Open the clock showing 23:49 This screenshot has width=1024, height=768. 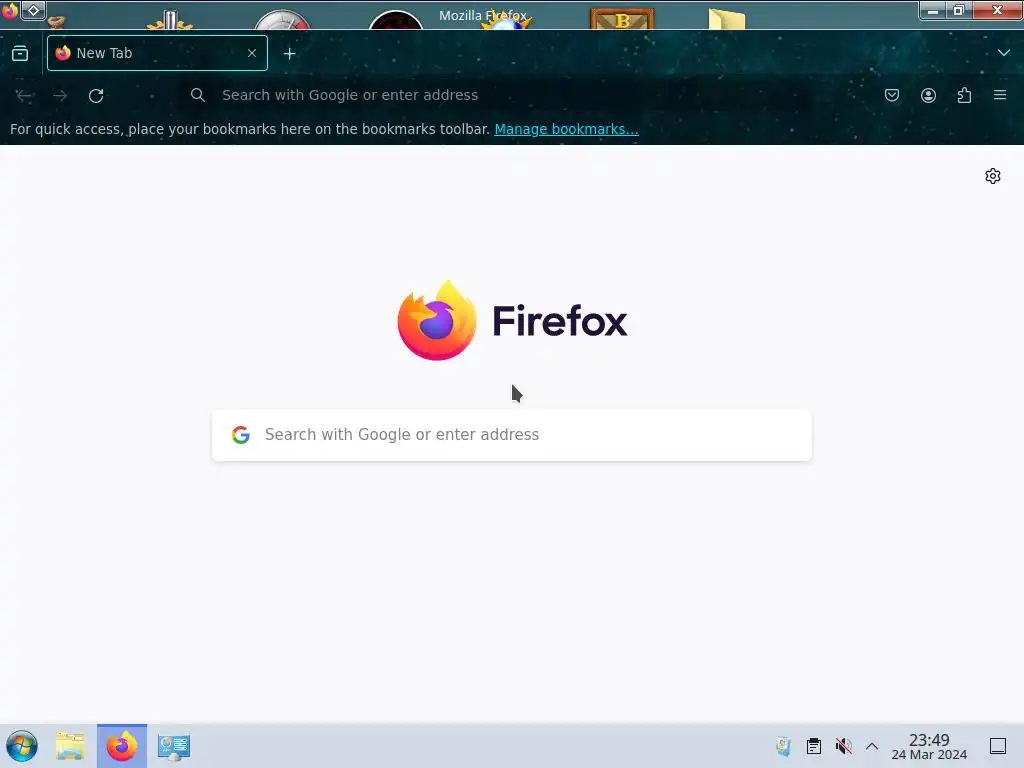929,746
